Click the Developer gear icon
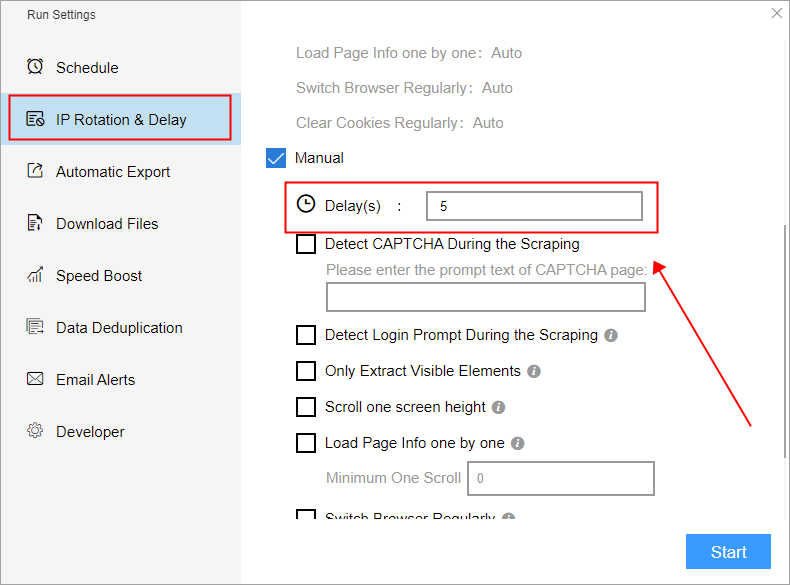The width and height of the screenshot is (790, 585). point(35,431)
